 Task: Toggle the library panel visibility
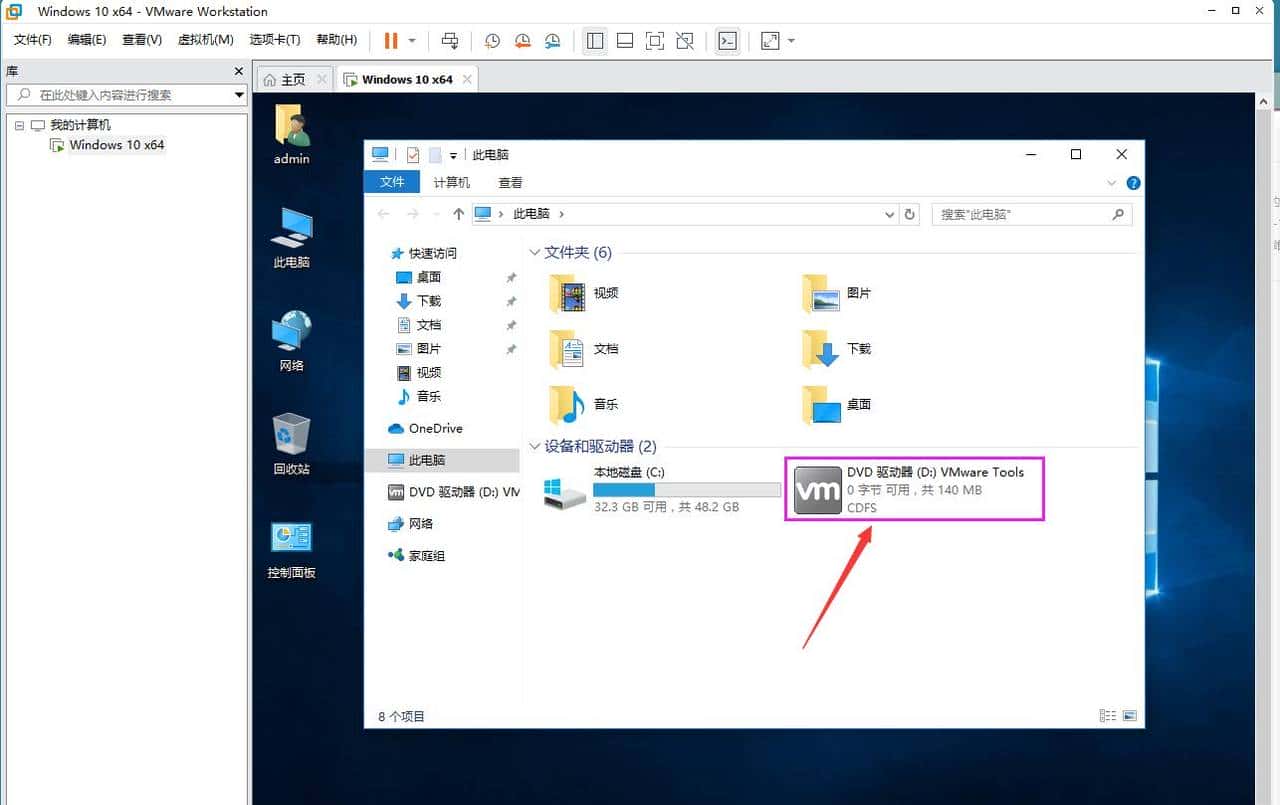coord(595,41)
